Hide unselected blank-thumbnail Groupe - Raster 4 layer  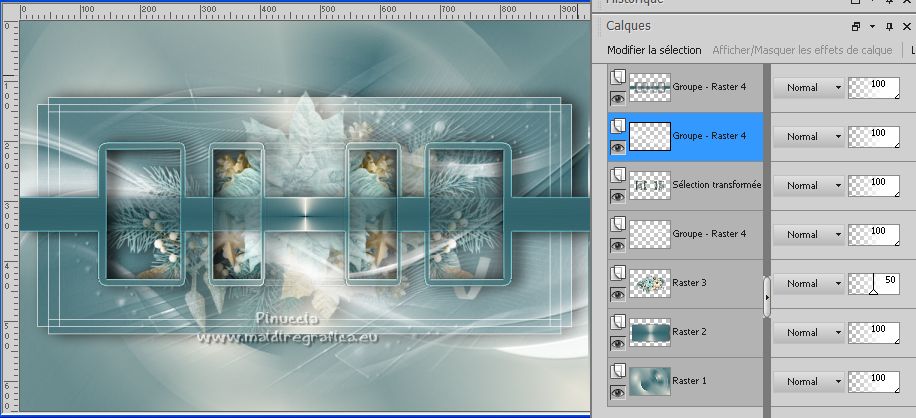click(617, 245)
